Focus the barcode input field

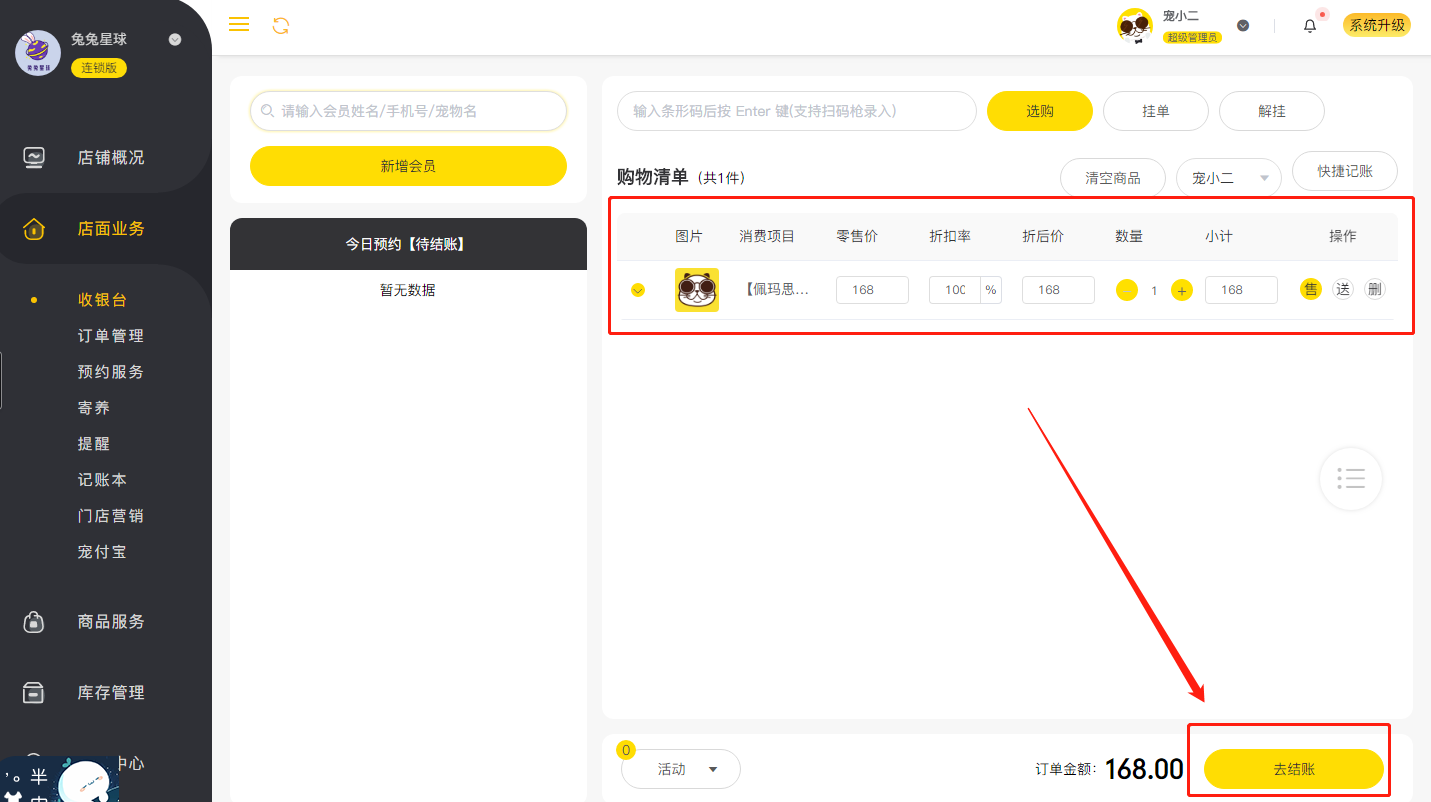click(x=796, y=111)
